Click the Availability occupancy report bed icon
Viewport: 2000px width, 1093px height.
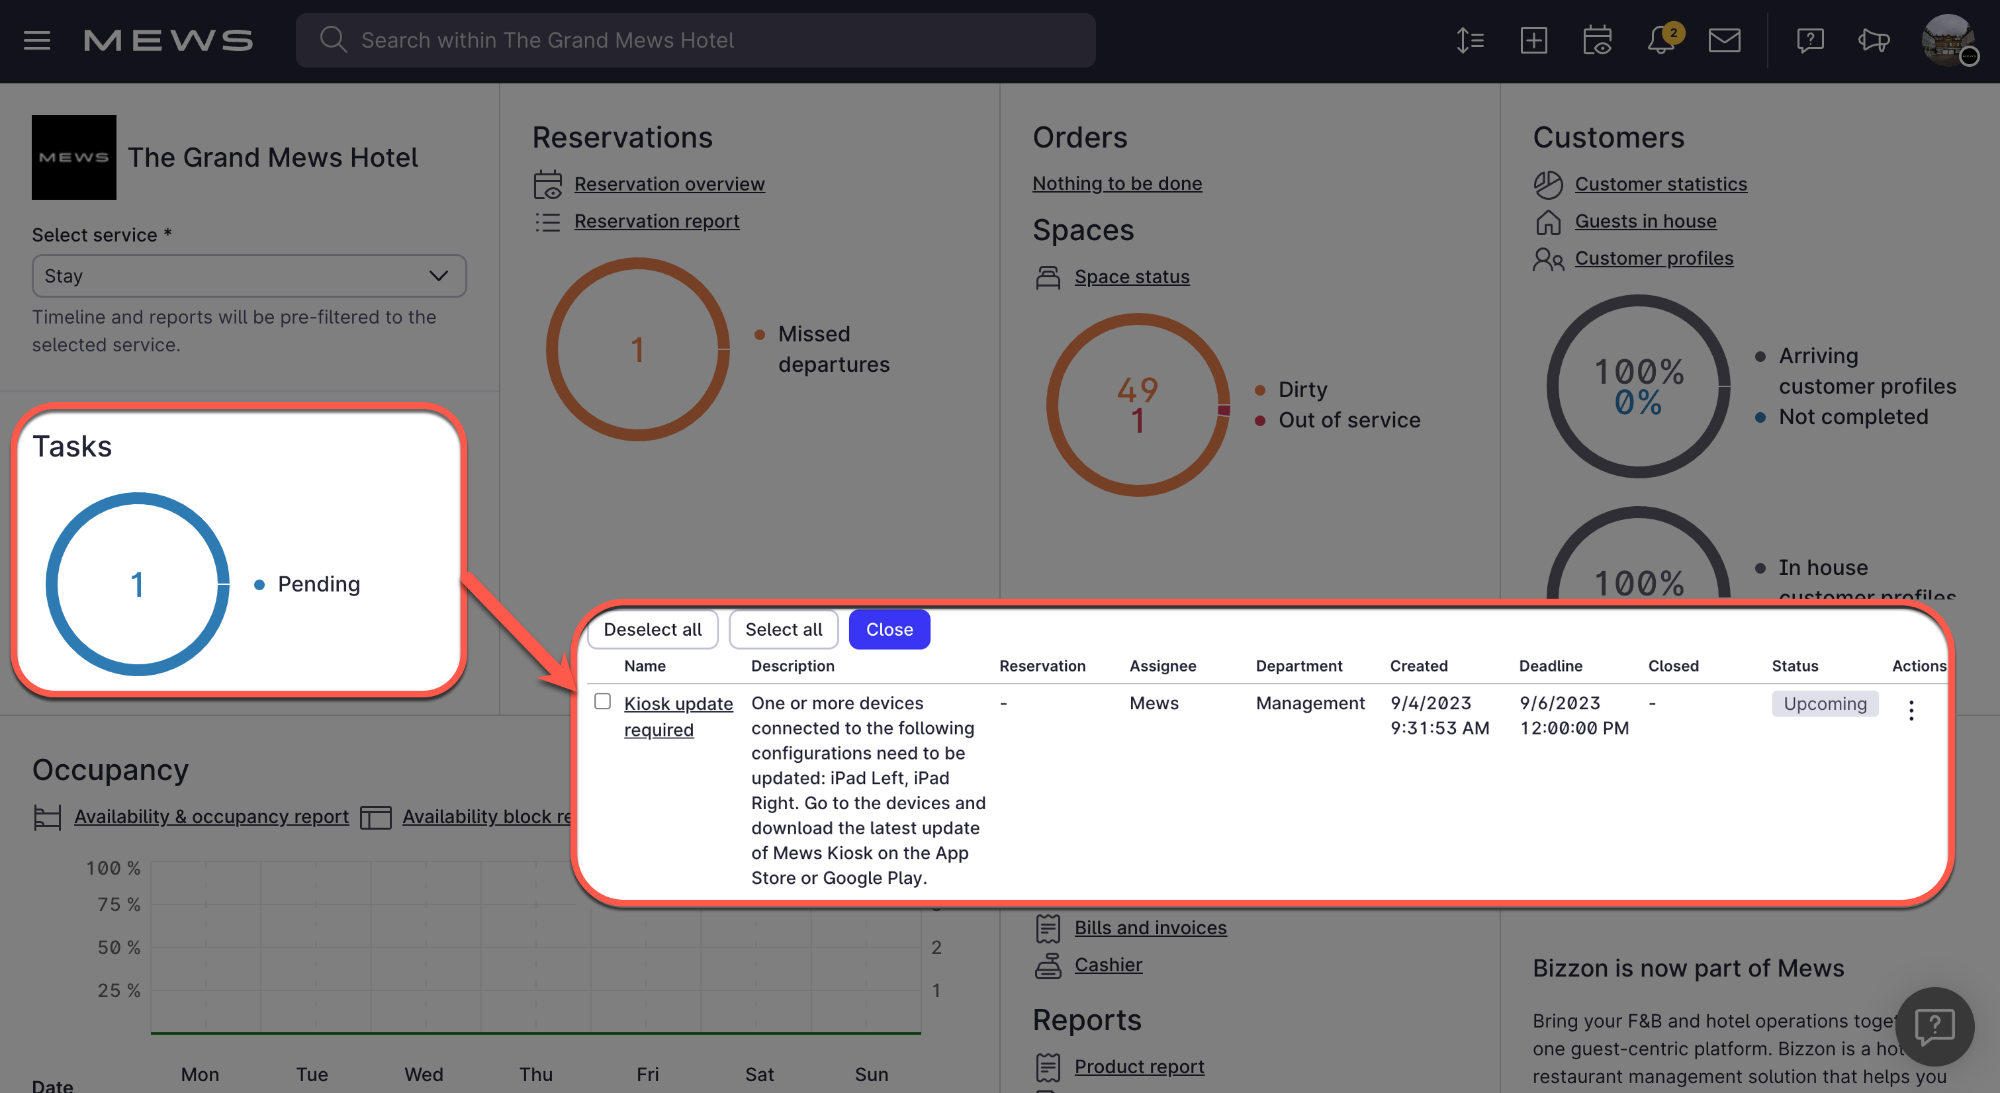coord(47,817)
